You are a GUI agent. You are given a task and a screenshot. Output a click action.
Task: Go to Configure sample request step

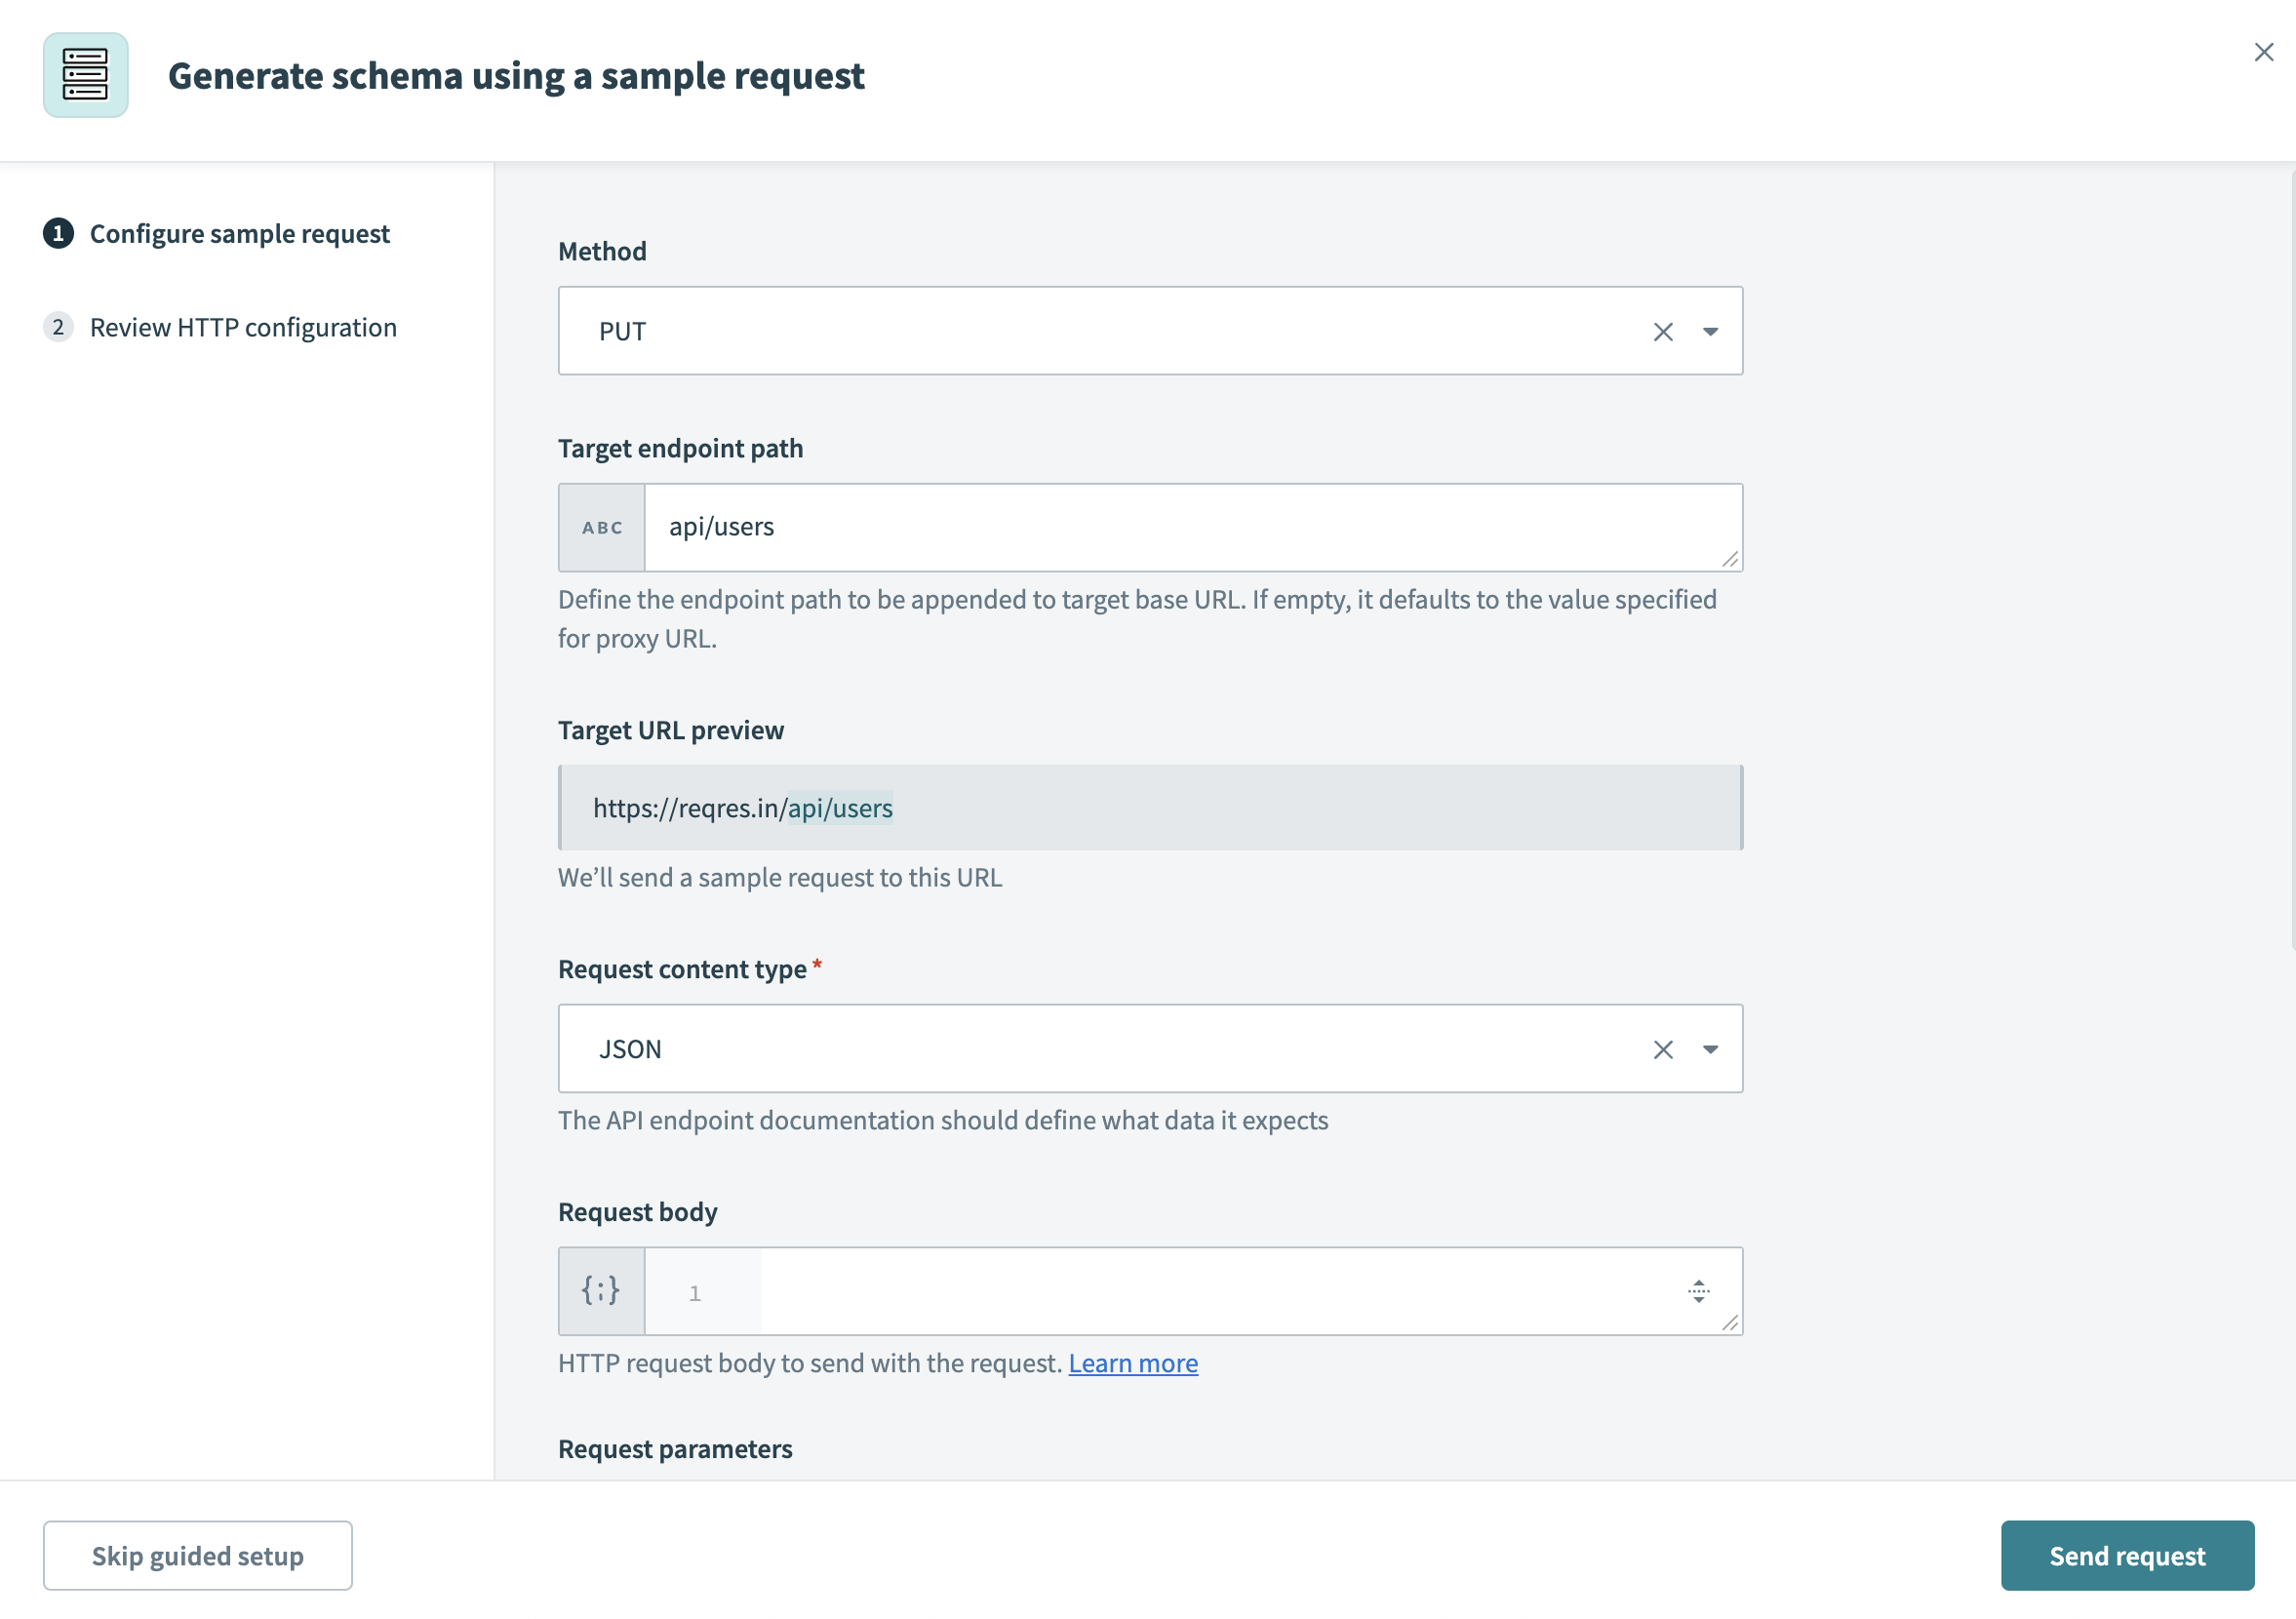[239, 233]
